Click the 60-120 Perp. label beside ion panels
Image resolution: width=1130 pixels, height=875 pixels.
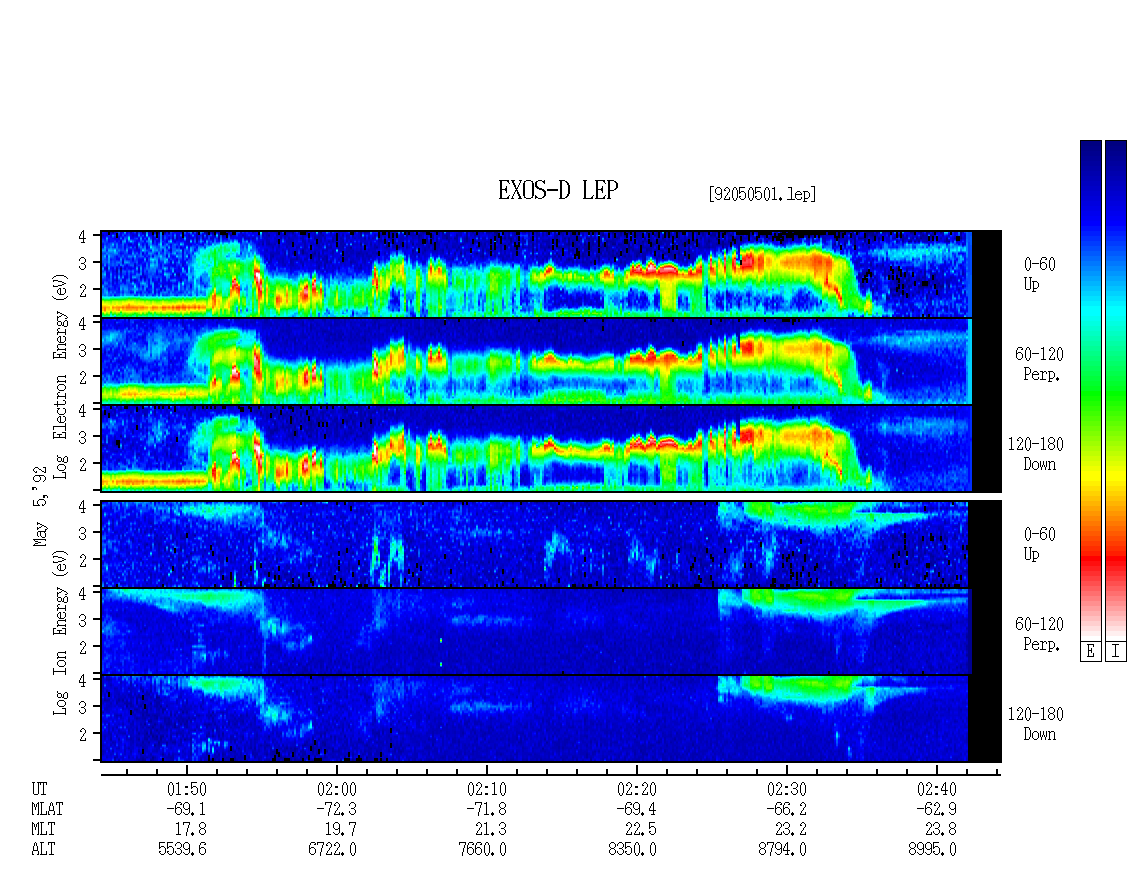click(1039, 634)
